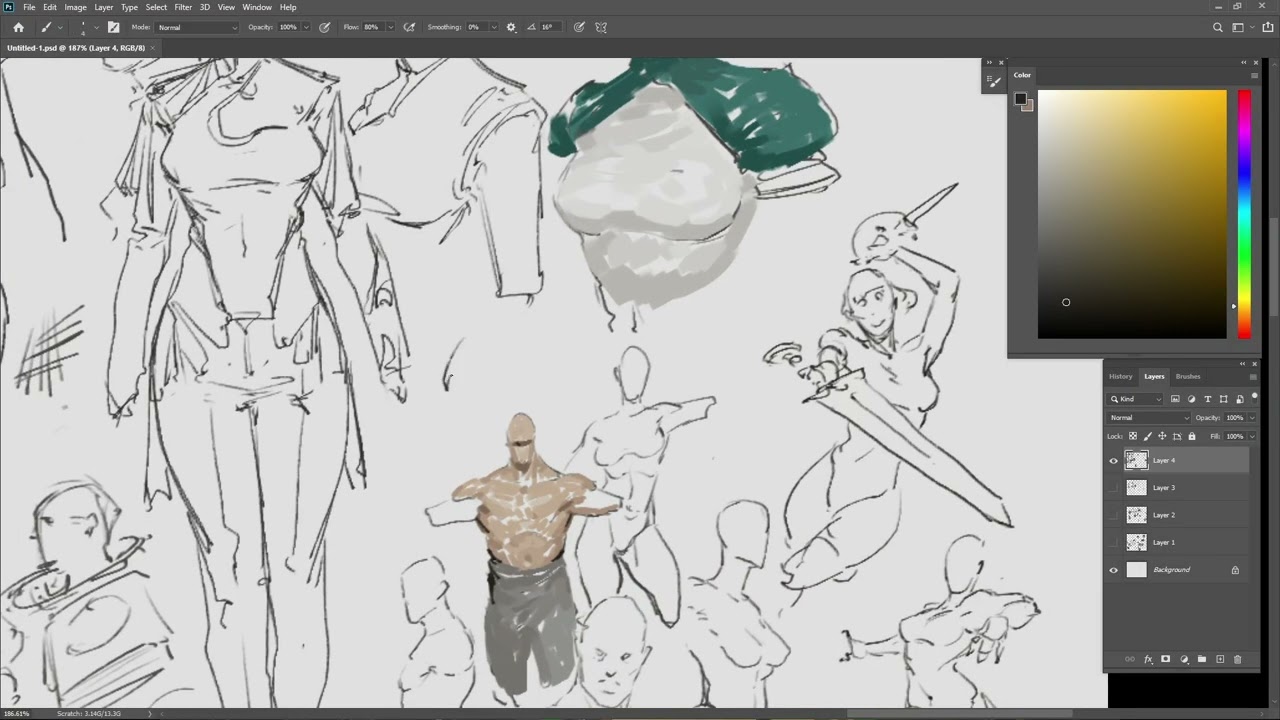Lock image pixels with brush icon
The image size is (1280, 720).
(1148, 436)
